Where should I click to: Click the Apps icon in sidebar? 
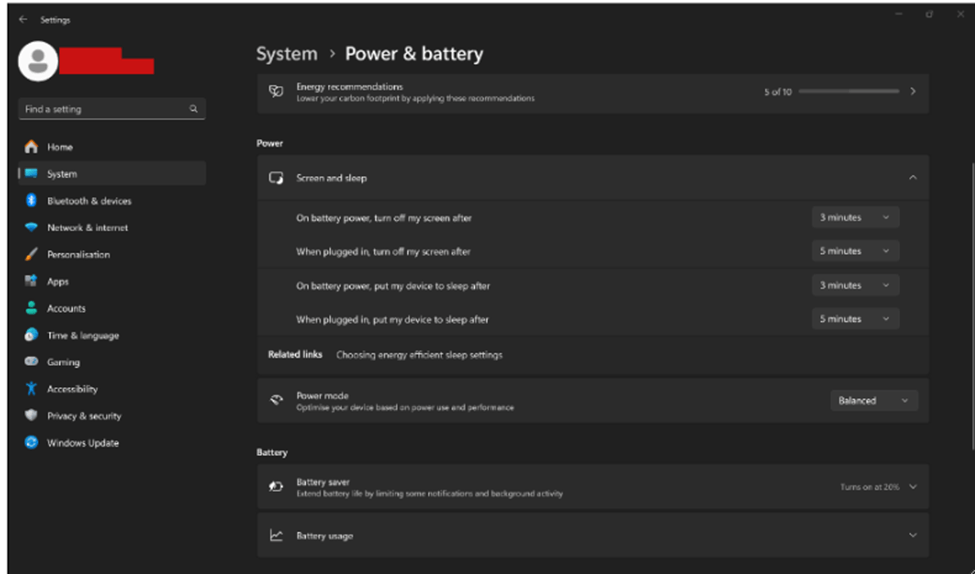point(31,281)
